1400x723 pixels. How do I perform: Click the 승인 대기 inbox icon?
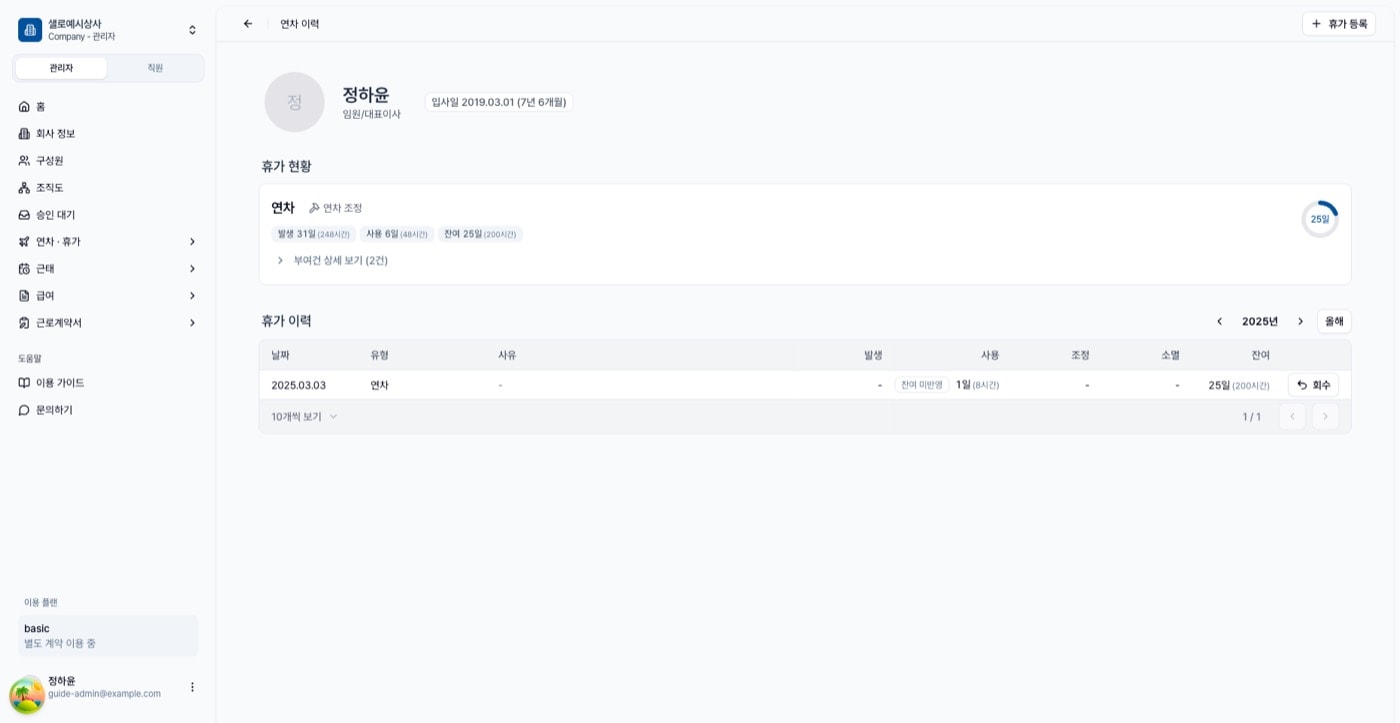pos(24,214)
